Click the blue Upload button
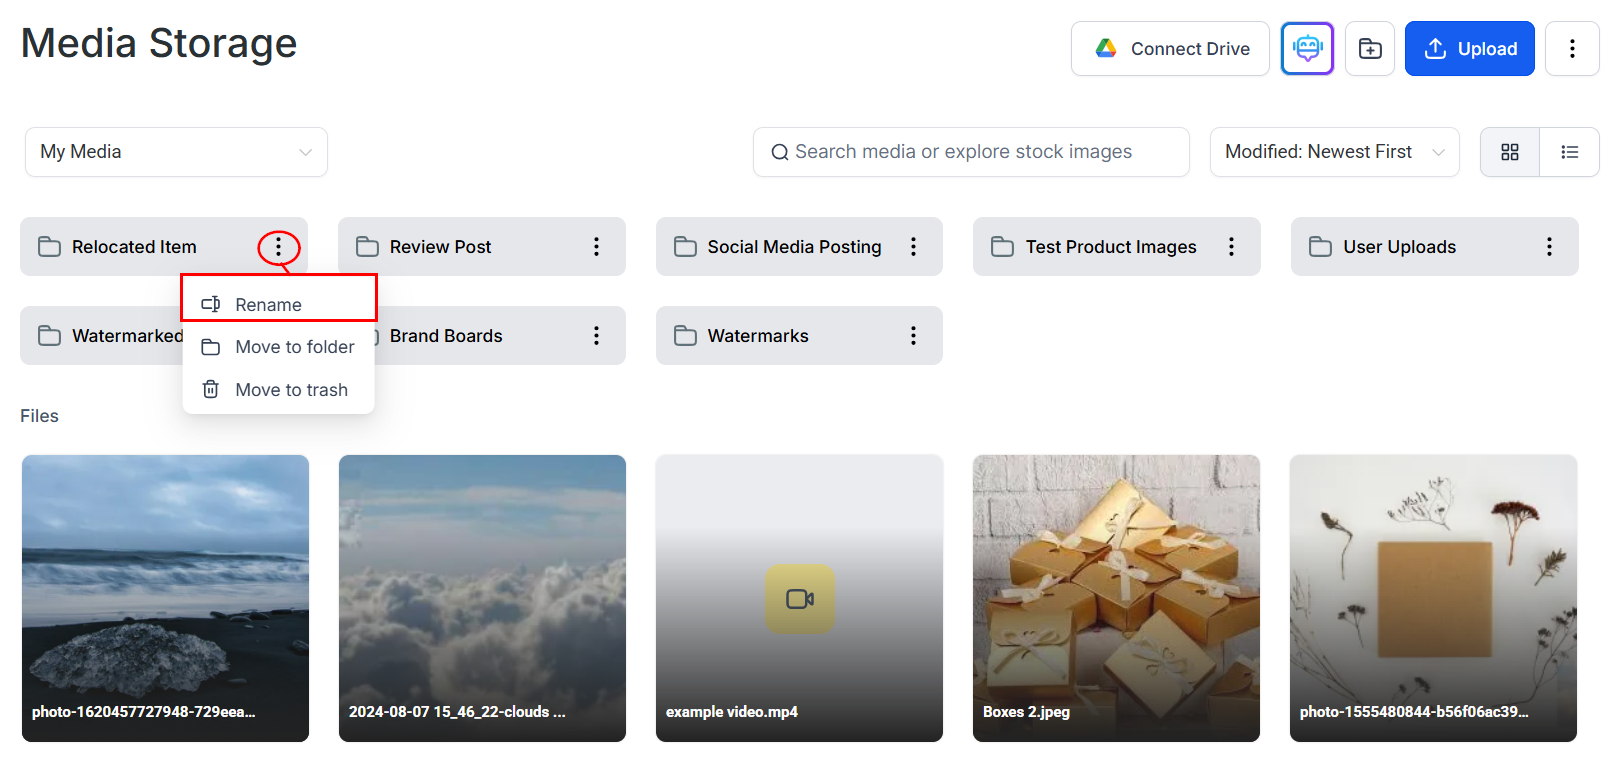The image size is (1601, 762). coord(1469,48)
